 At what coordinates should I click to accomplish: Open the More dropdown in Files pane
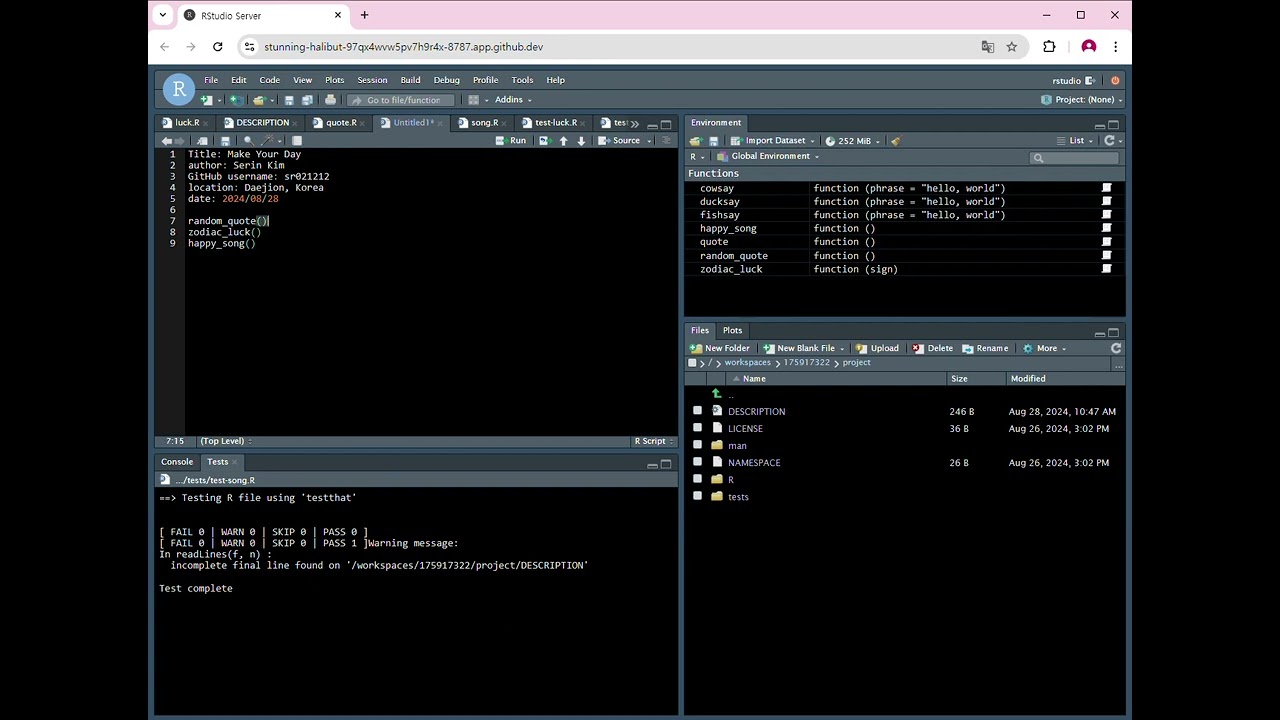(x=1045, y=348)
